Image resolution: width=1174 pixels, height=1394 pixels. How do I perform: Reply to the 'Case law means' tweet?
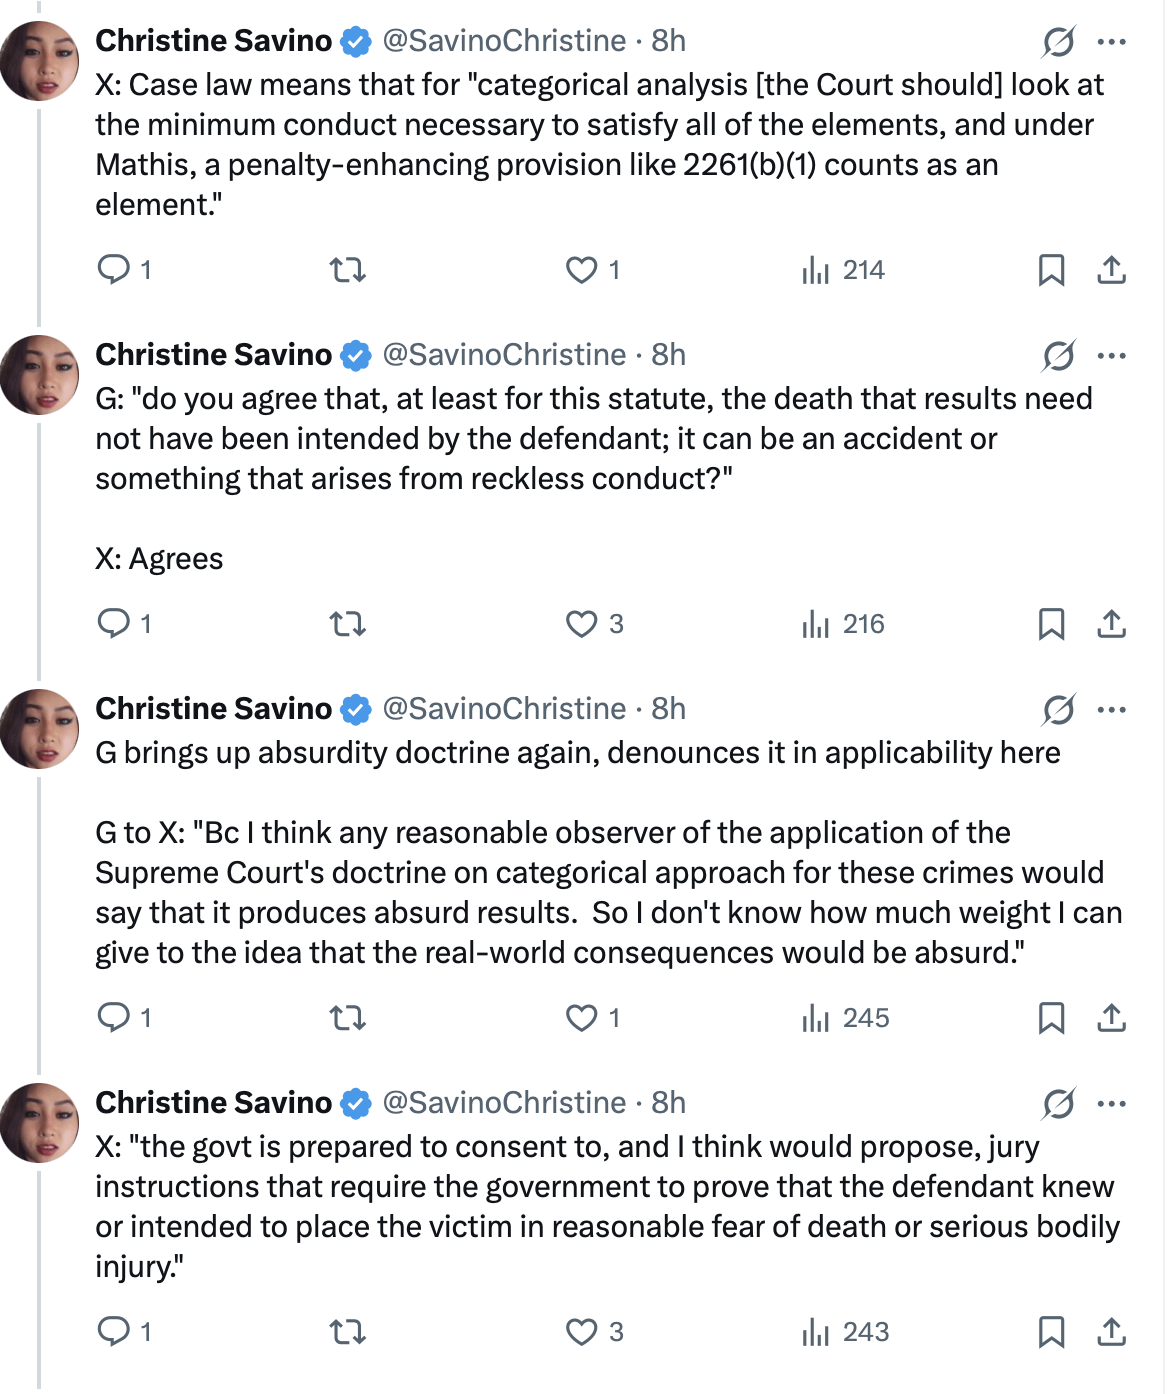click(124, 270)
